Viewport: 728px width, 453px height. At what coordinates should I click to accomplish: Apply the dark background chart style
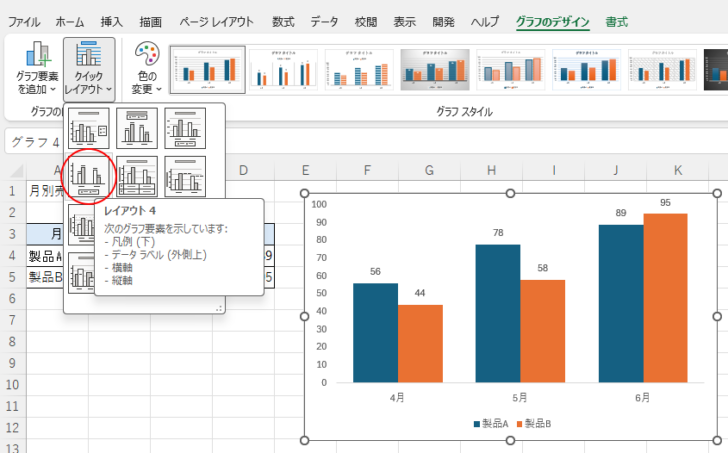click(716, 70)
